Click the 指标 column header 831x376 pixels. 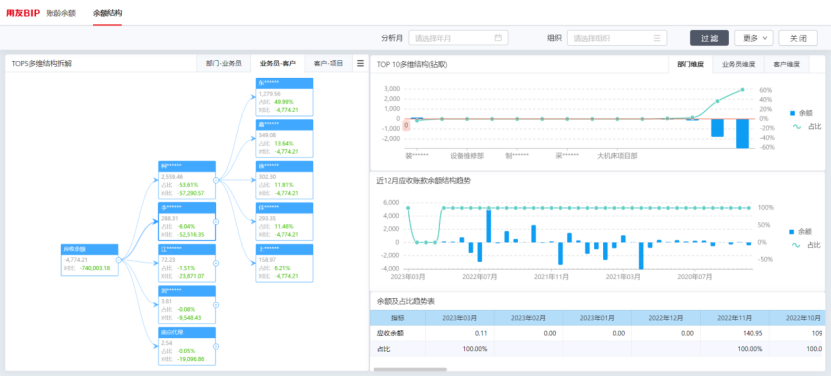[397, 318]
